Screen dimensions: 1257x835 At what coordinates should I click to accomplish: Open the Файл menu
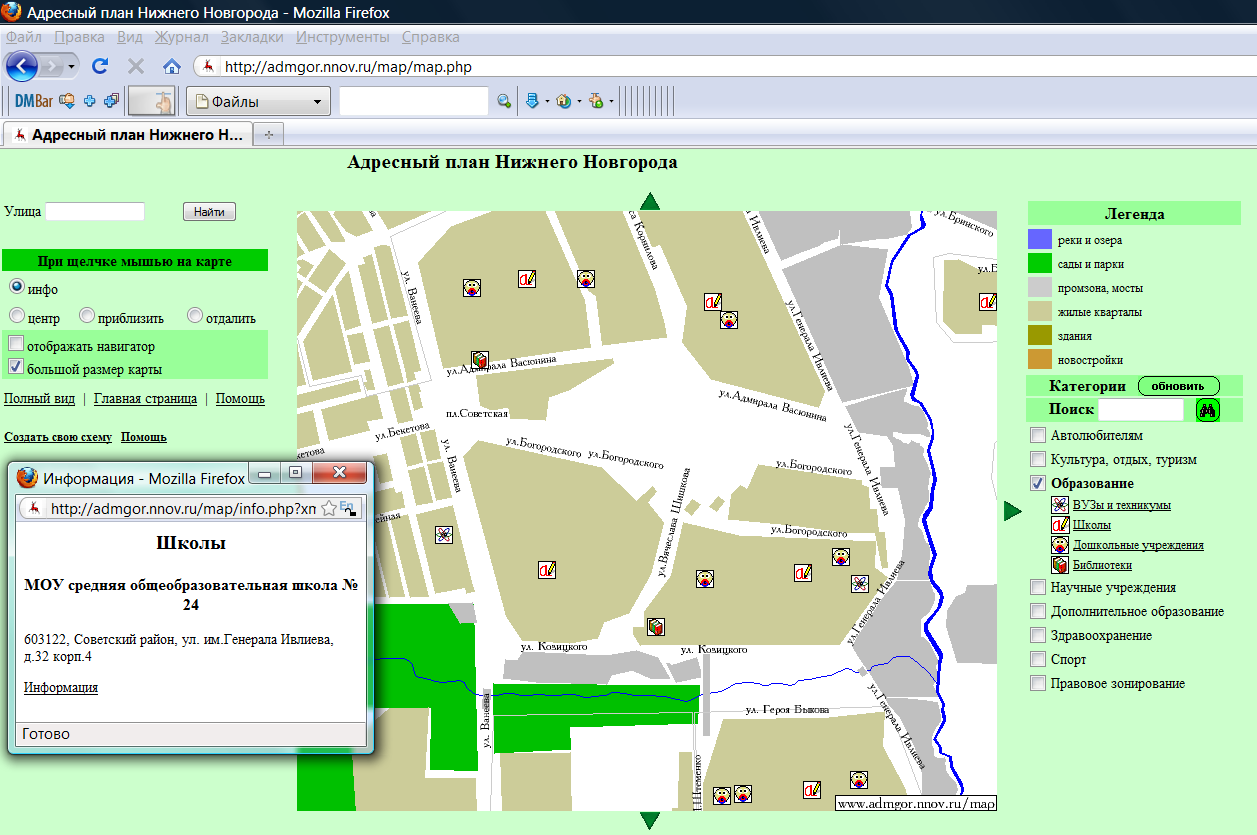pyautogui.click(x=23, y=37)
